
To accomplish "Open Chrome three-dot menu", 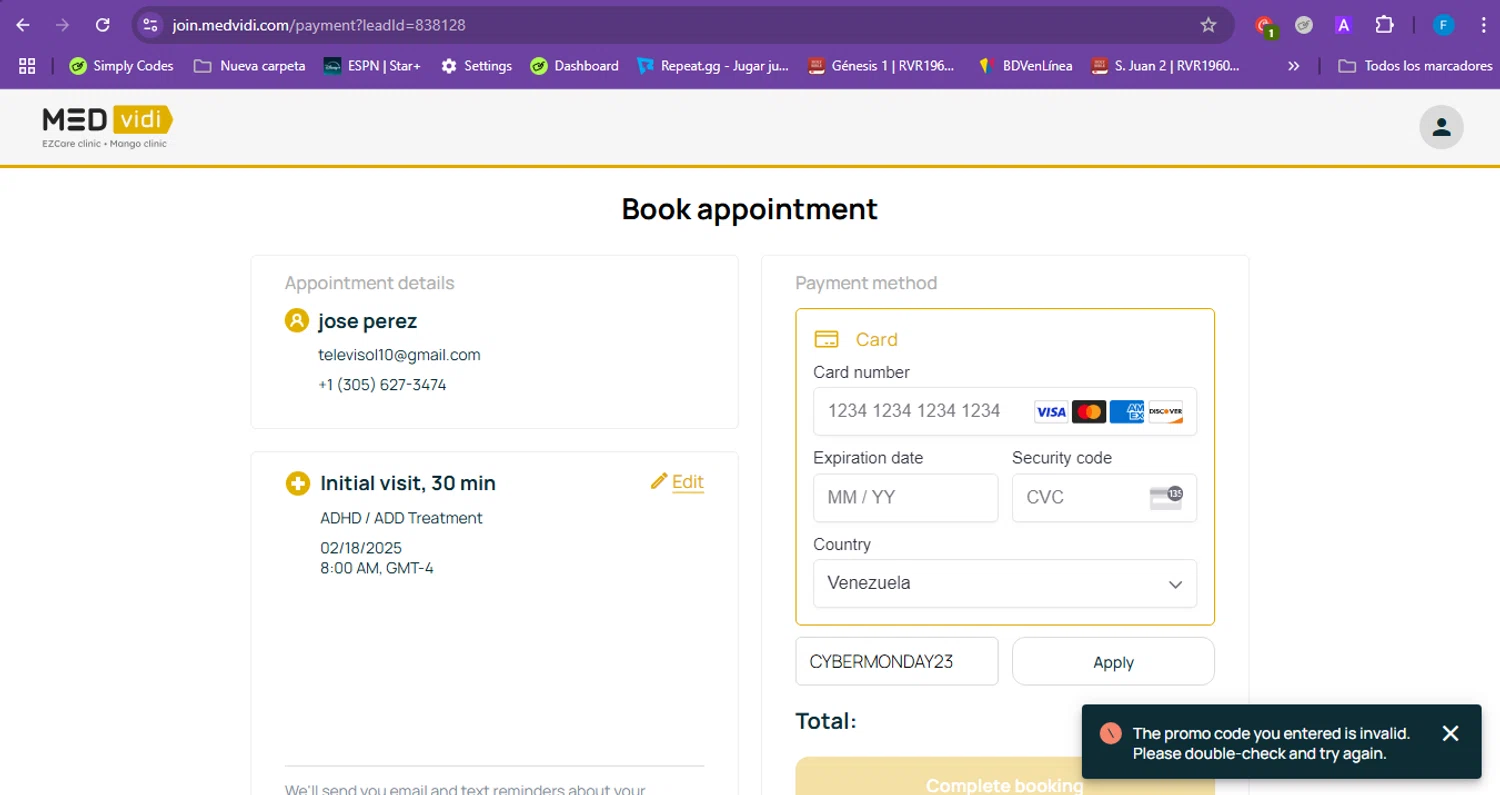I will (x=1483, y=25).
